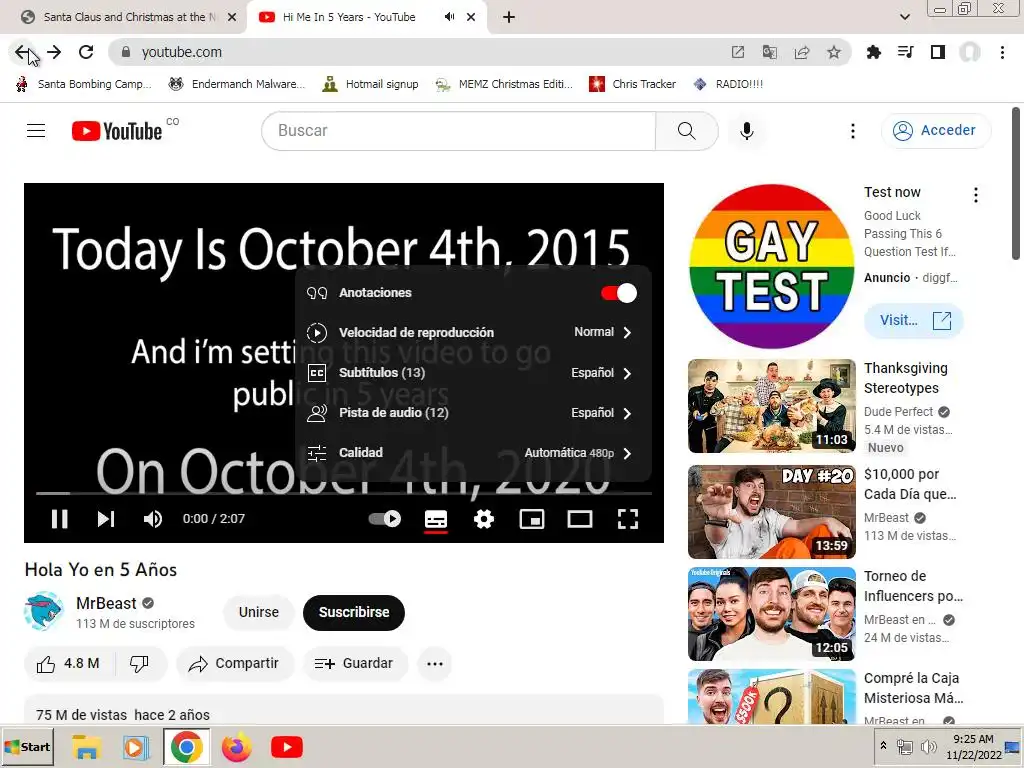Image resolution: width=1024 pixels, height=768 pixels.
Task: Expand the tab search chevron
Action: (904, 17)
